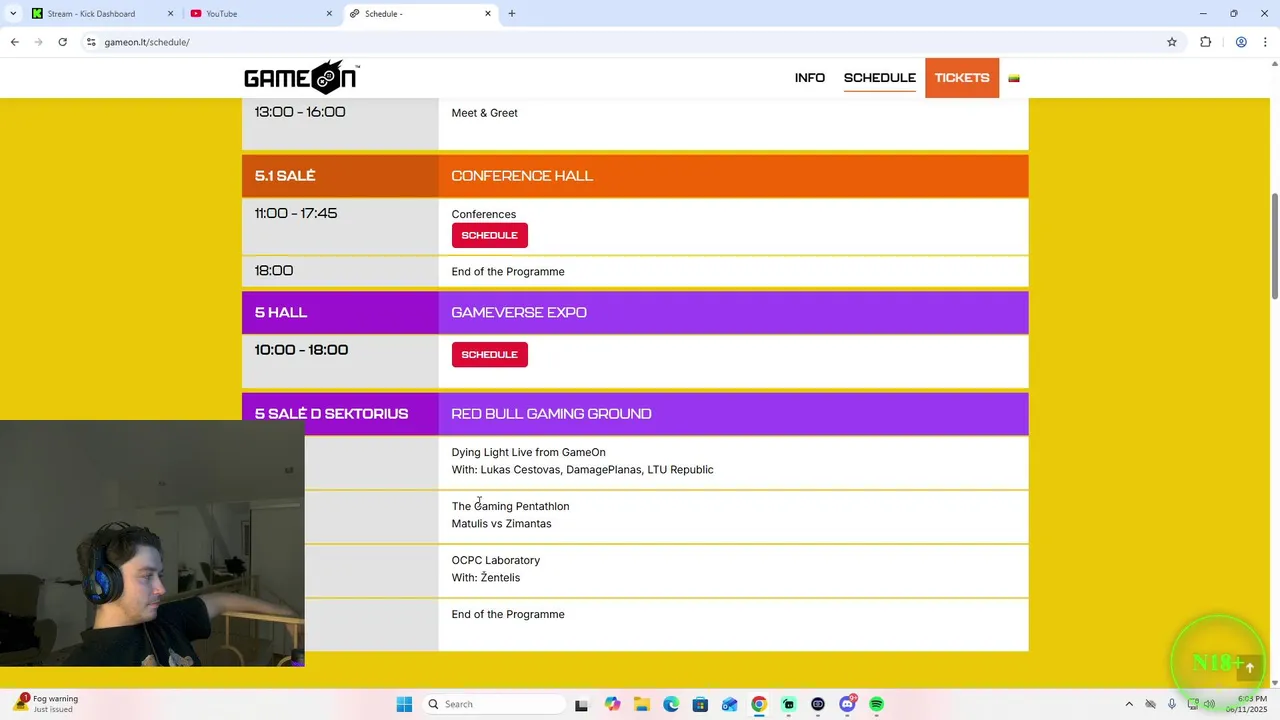Open Outlook mail from the taskbar
1280x720 pixels.
point(730,704)
